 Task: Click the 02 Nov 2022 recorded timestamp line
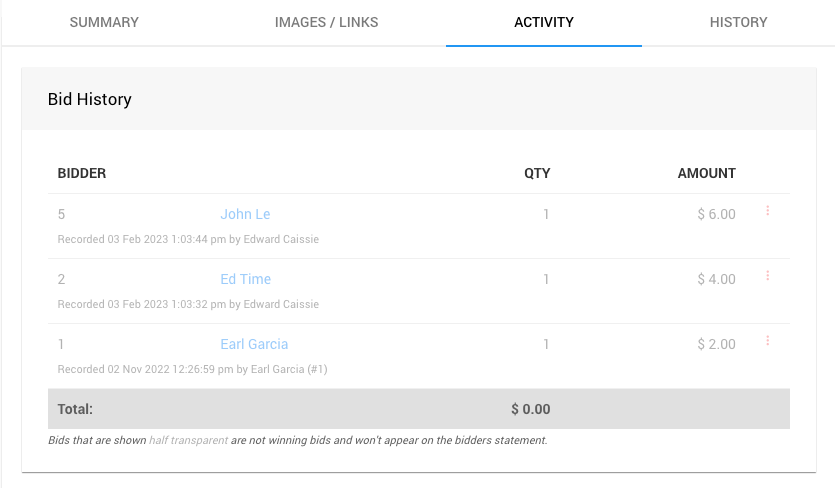(x=192, y=369)
